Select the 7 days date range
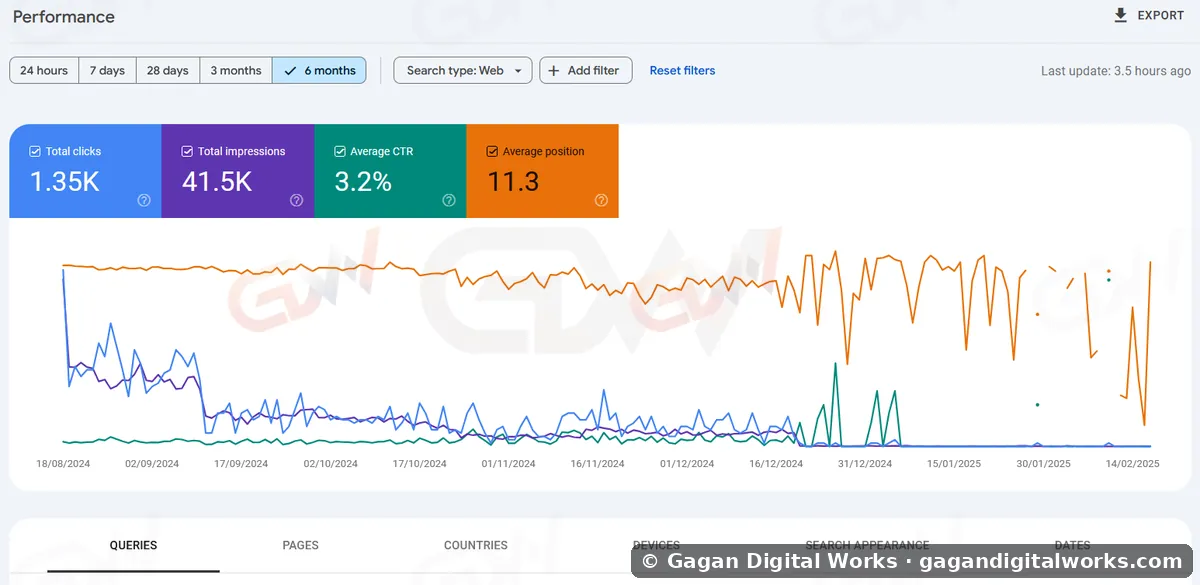Image resolution: width=1200 pixels, height=585 pixels. (107, 71)
